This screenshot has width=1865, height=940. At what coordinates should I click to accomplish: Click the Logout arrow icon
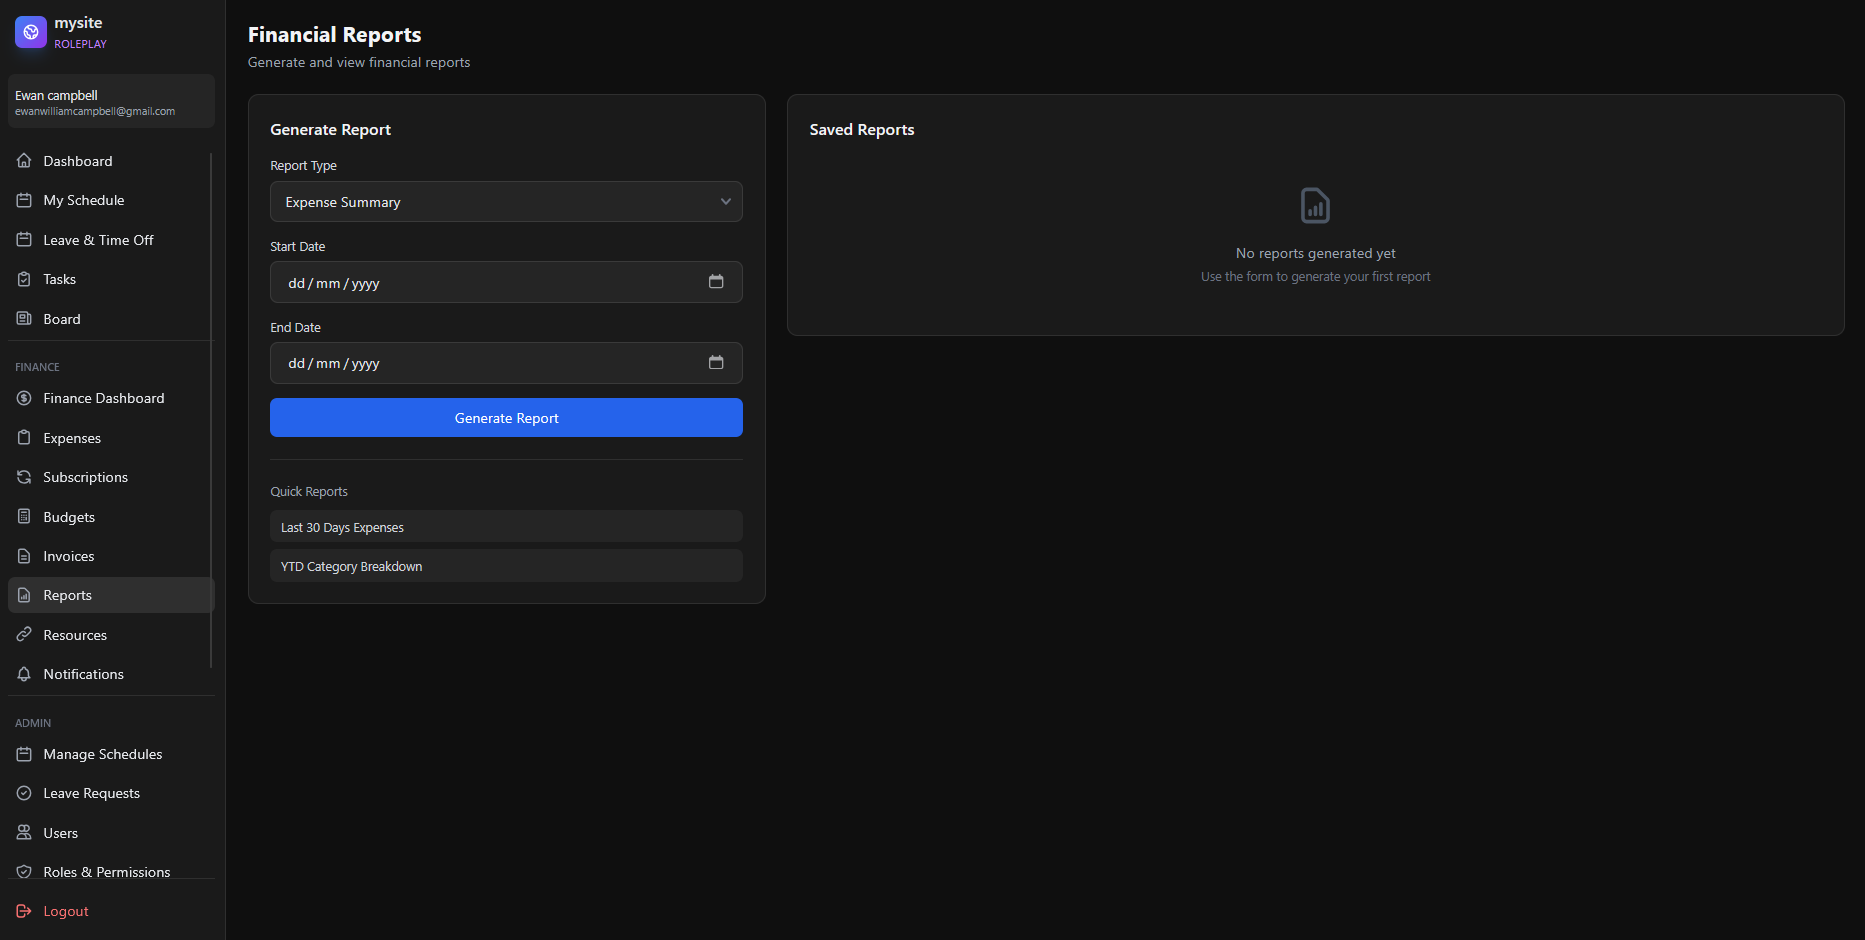tap(24, 911)
